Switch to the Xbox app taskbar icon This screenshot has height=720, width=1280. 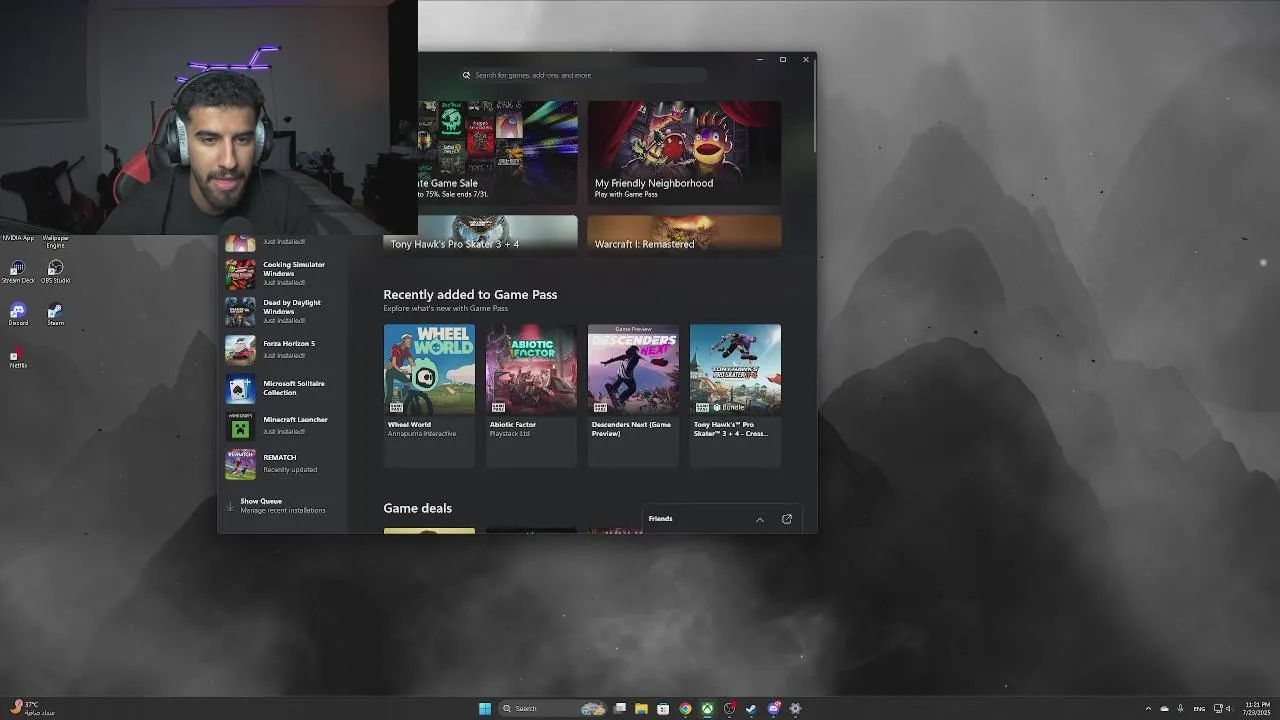point(707,708)
